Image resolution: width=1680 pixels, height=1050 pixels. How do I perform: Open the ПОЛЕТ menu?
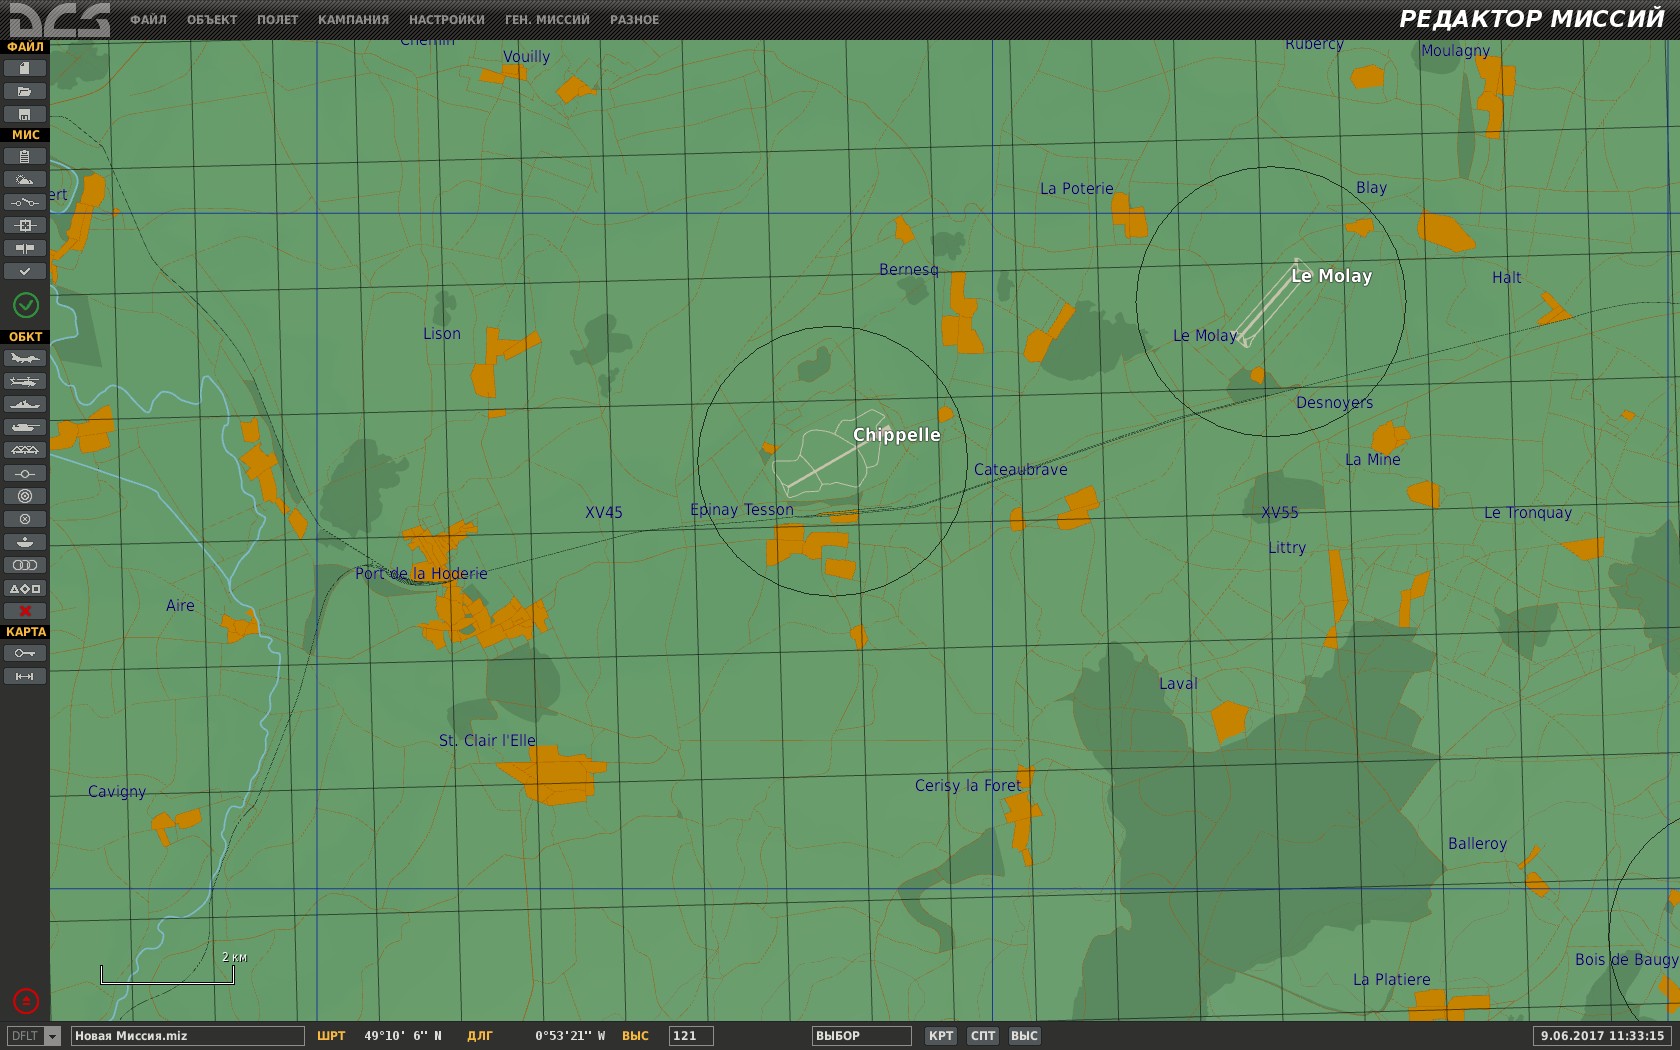277,19
